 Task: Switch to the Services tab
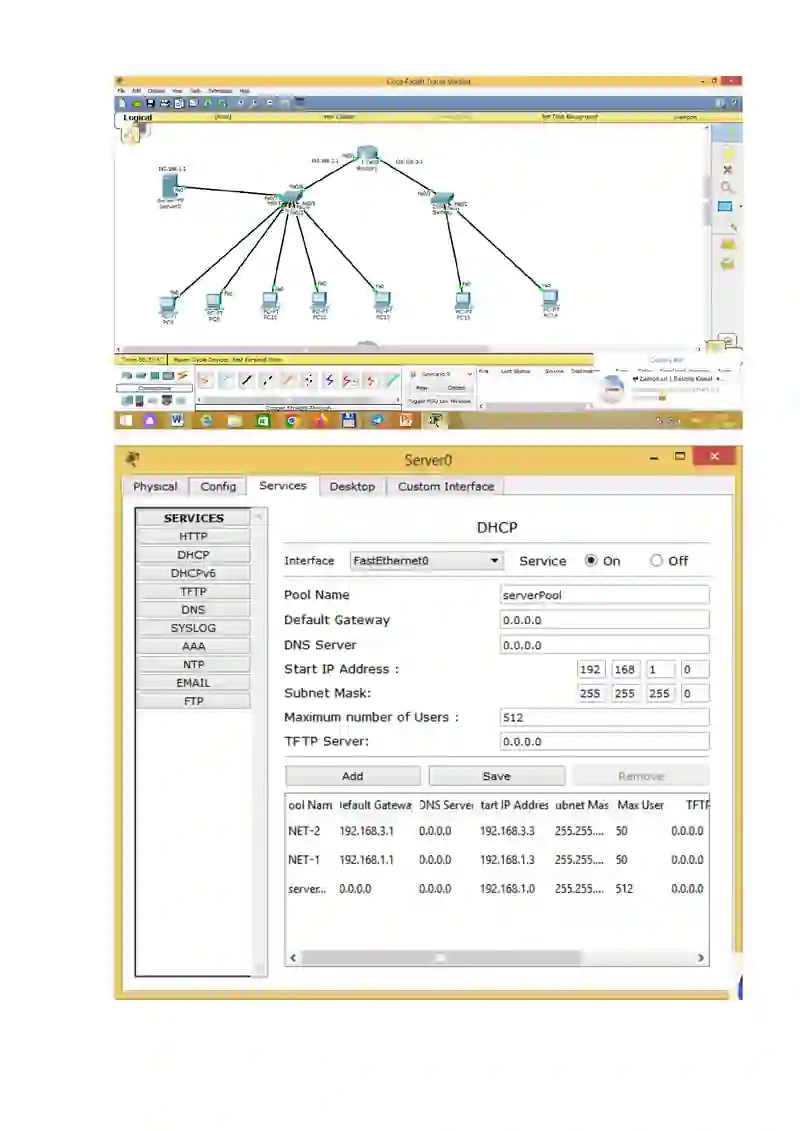click(x=283, y=486)
